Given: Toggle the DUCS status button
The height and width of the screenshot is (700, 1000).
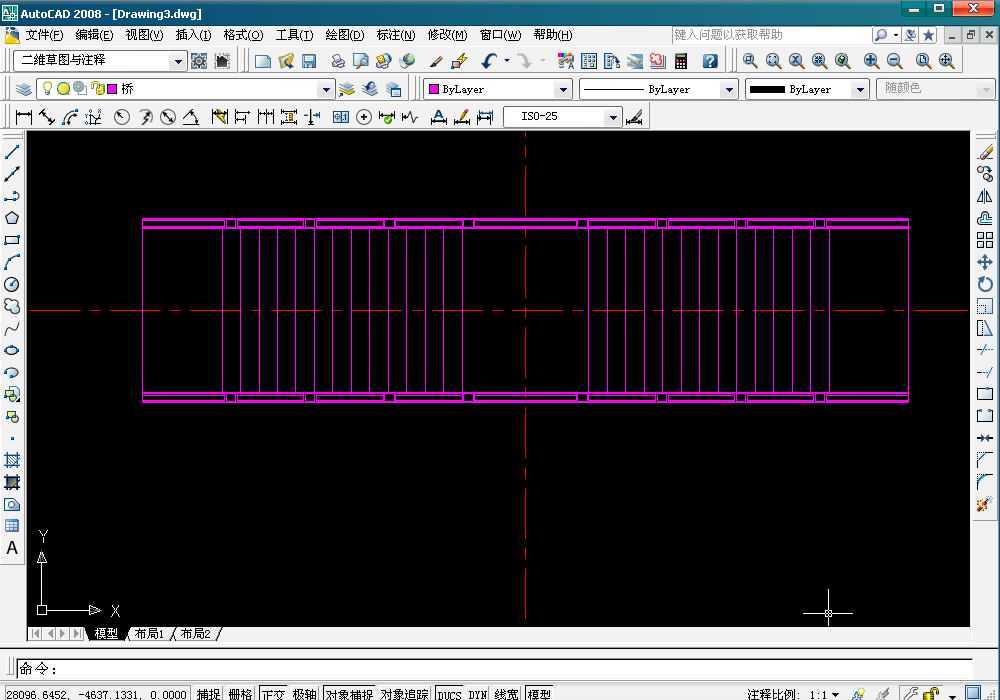Looking at the screenshot, I should point(449,694).
